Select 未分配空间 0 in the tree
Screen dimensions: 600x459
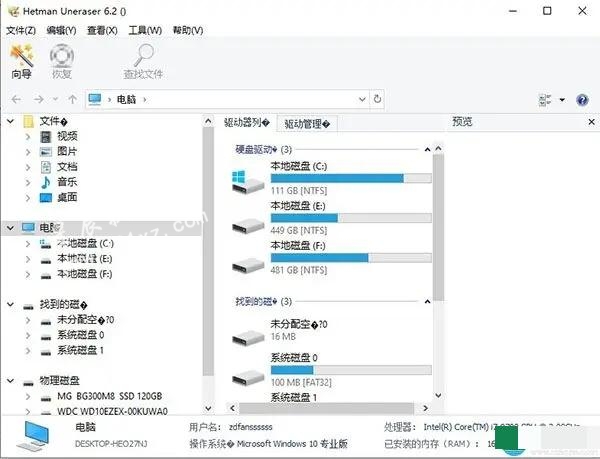(85, 320)
